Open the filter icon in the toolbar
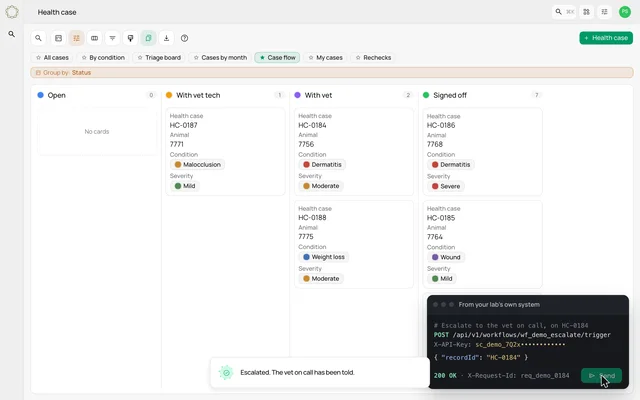 [x=112, y=38]
